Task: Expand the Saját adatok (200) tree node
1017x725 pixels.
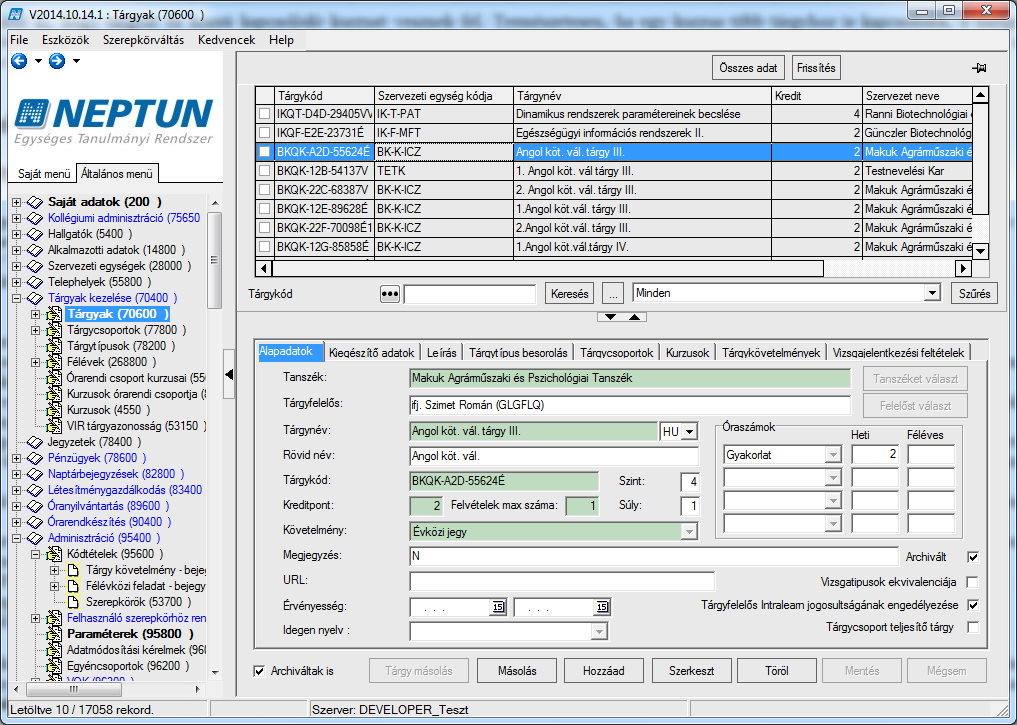Action: (x=16, y=202)
